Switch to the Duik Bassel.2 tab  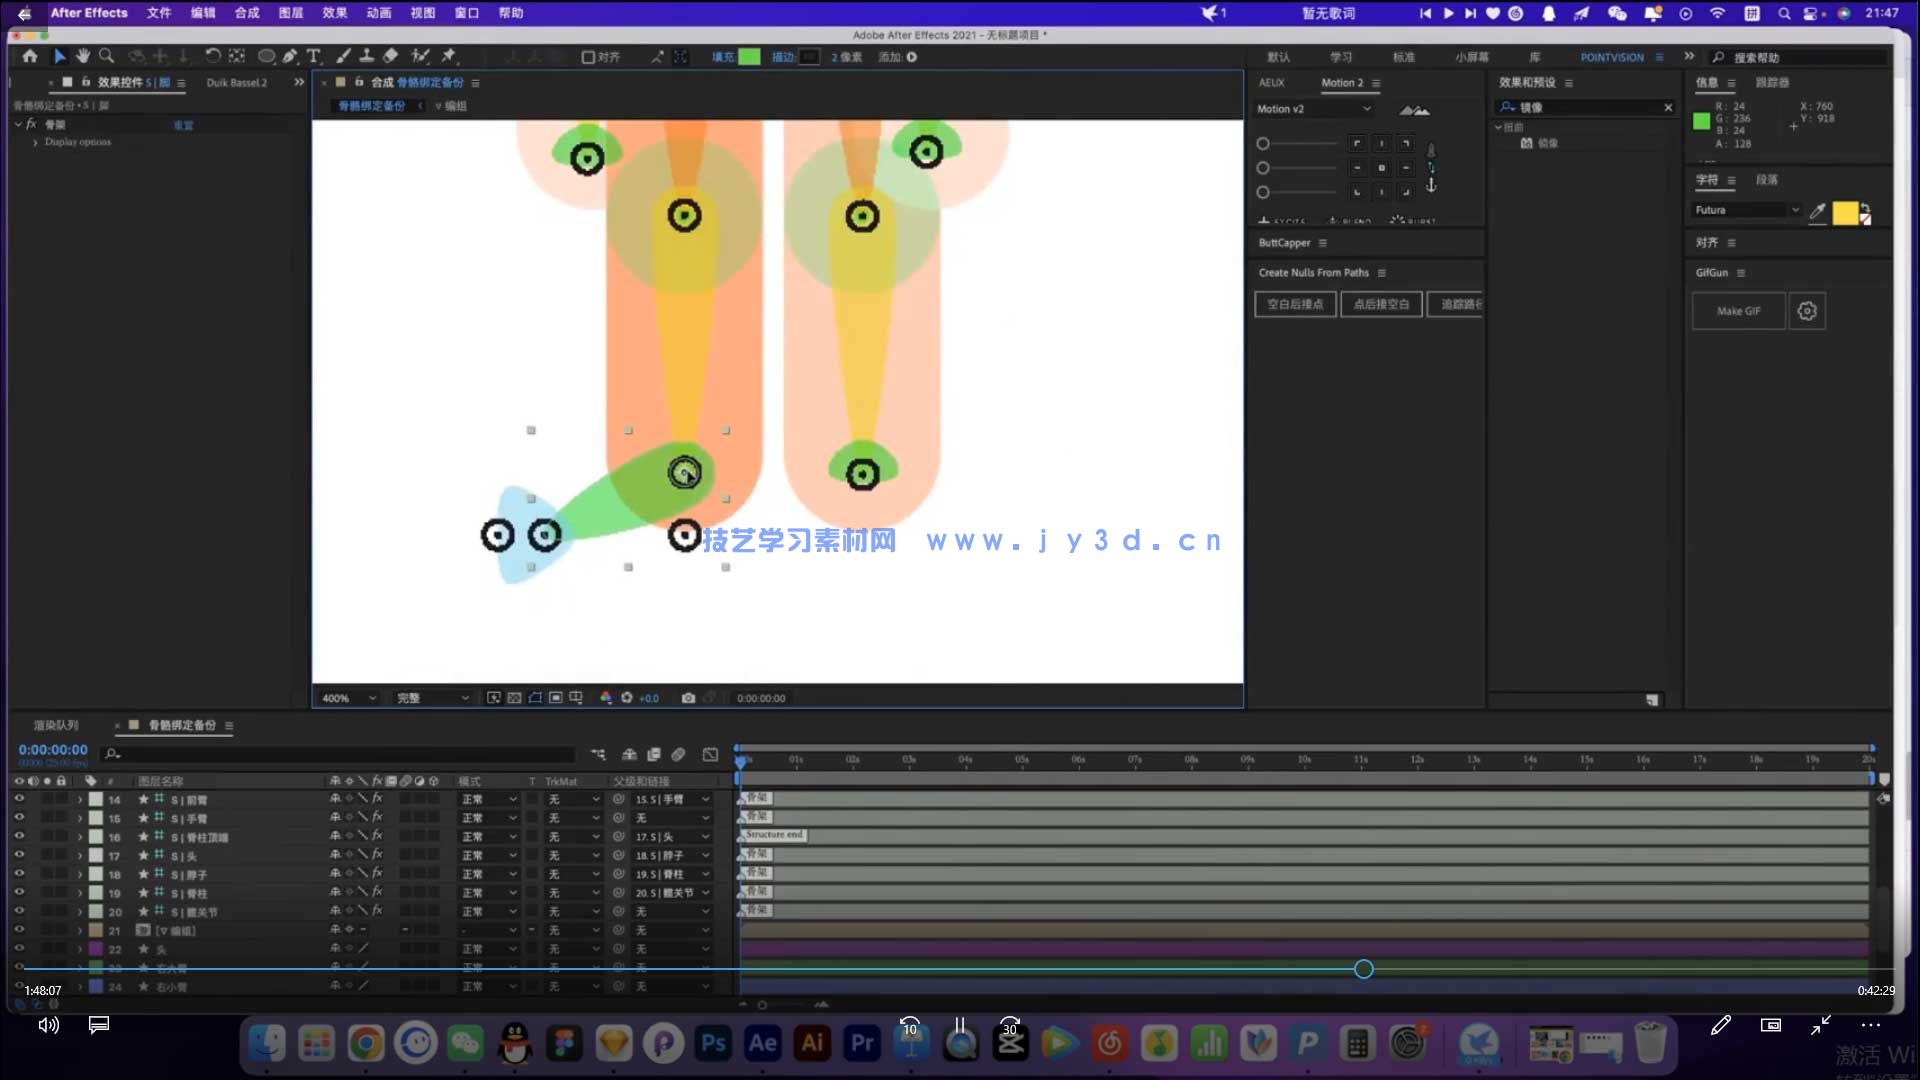pyautogui.click(x=237, y=83)
